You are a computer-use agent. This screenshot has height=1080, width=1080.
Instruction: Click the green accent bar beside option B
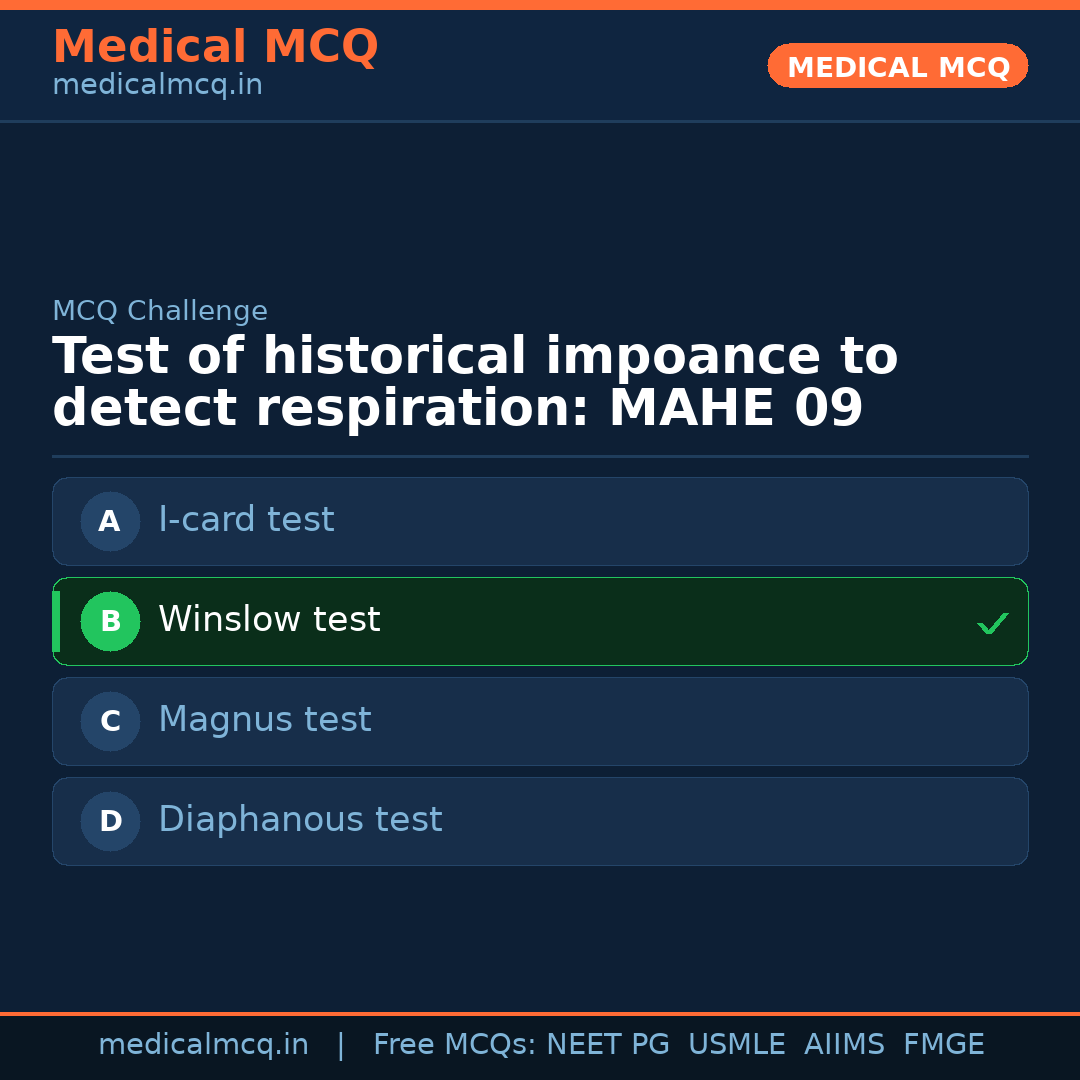coord(56,621)
